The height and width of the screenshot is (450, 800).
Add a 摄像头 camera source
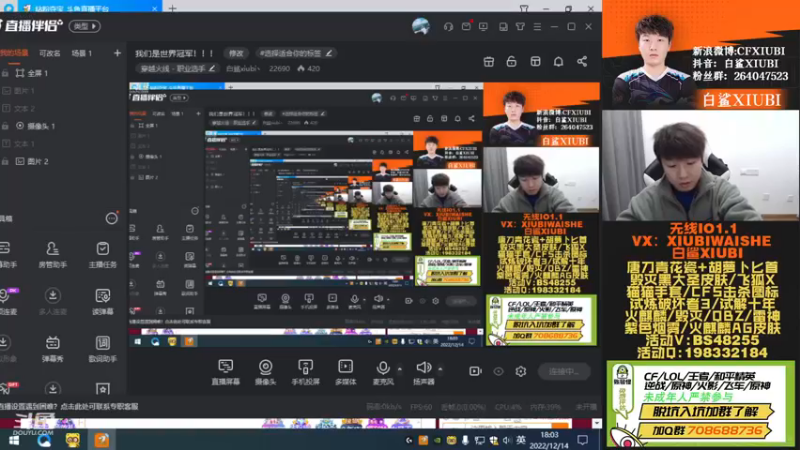pos(265,371)
